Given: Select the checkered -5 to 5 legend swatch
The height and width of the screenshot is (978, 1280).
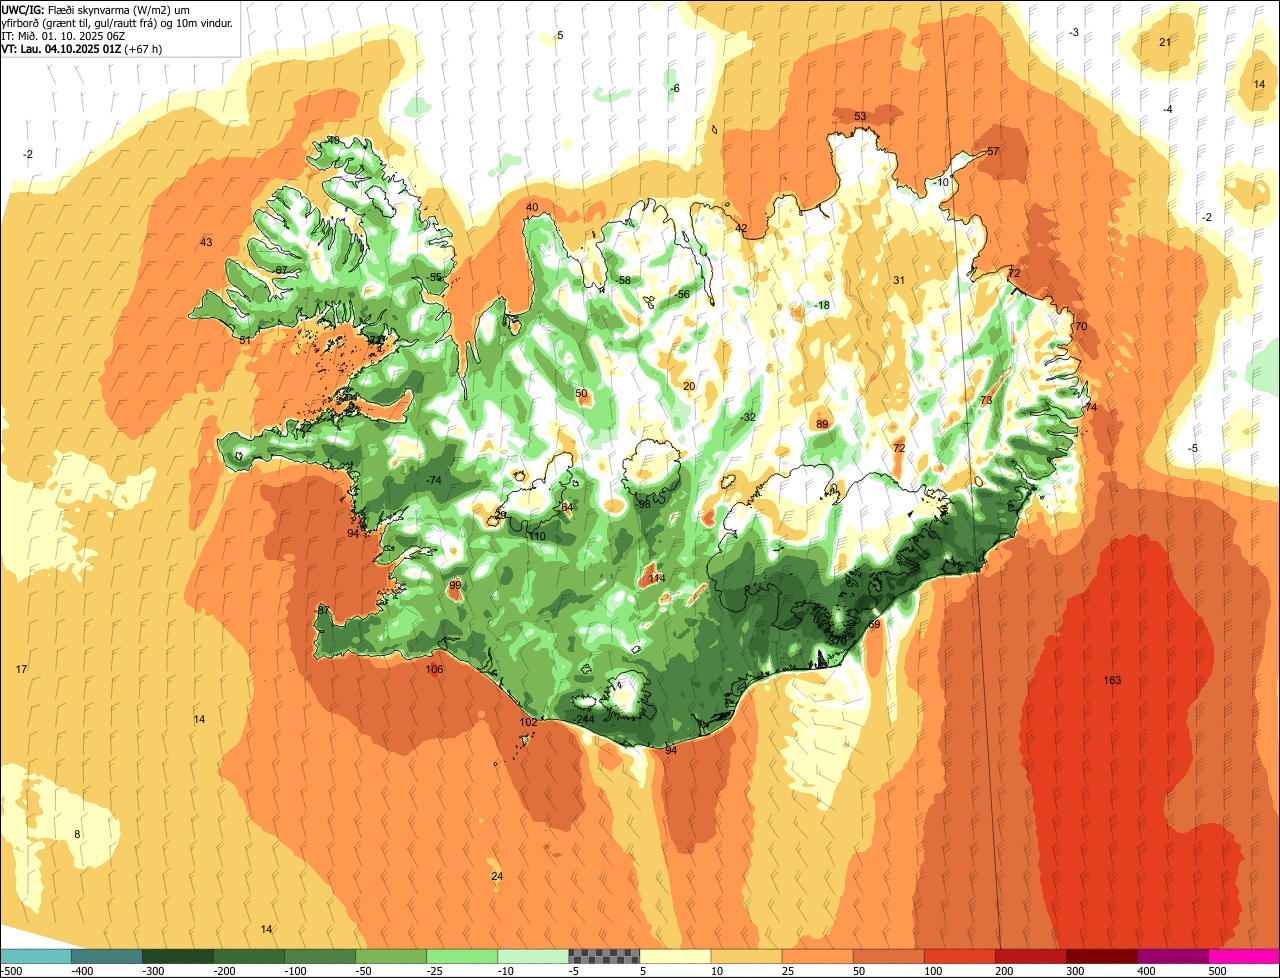Looking at the screenshot, I should 604,956.
